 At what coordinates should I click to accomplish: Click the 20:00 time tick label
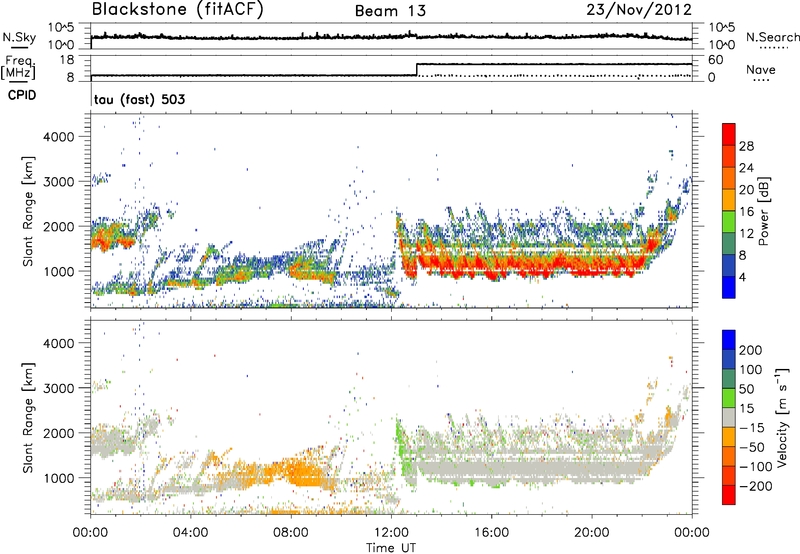click(591, 533)
